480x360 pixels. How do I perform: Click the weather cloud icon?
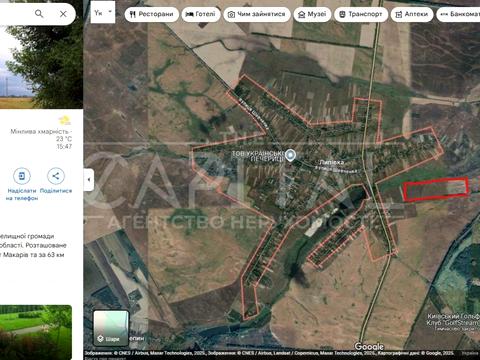(x=65, y=120)
